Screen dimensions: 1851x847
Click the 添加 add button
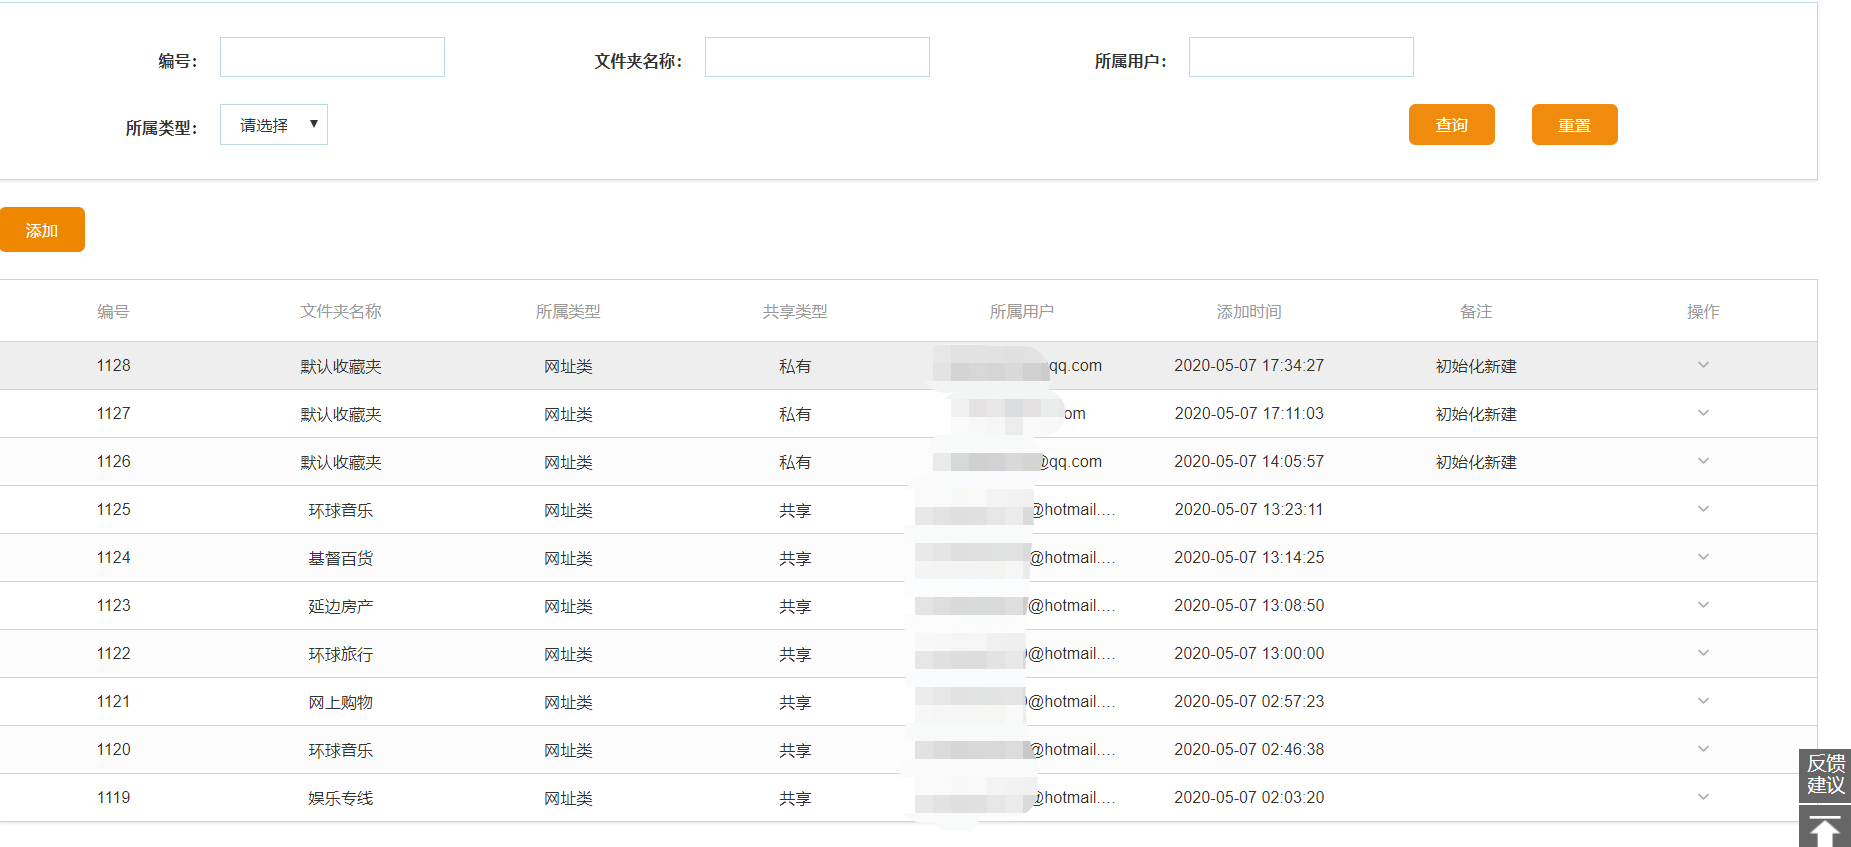[42, 230]
